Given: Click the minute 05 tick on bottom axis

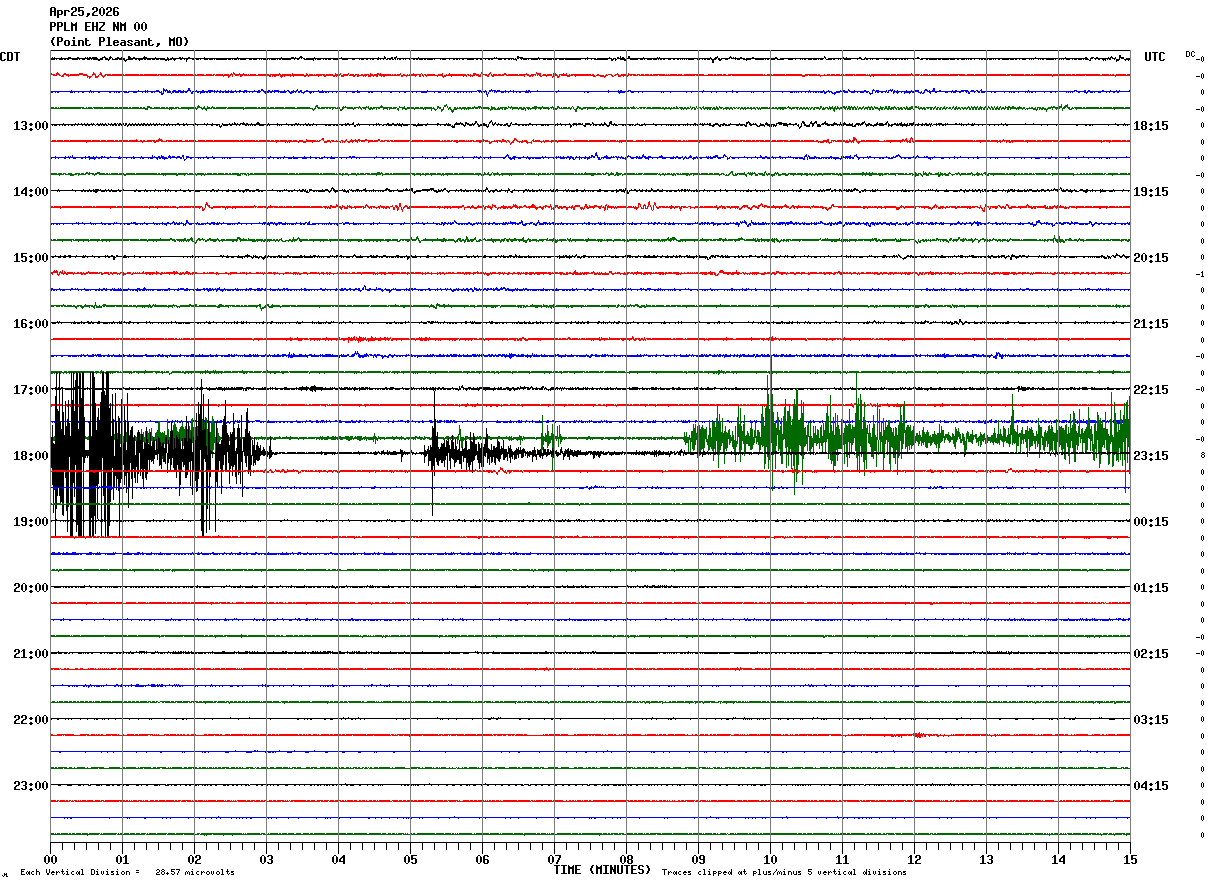Looking at the screenshot, I should tap(410, 859).
